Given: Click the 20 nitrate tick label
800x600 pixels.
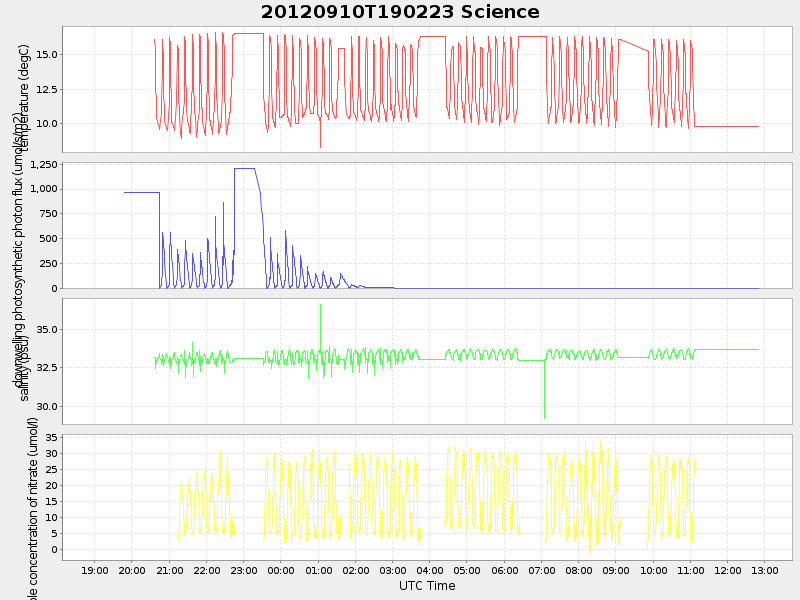Looking at the screenshot, I should click(52, 485).
